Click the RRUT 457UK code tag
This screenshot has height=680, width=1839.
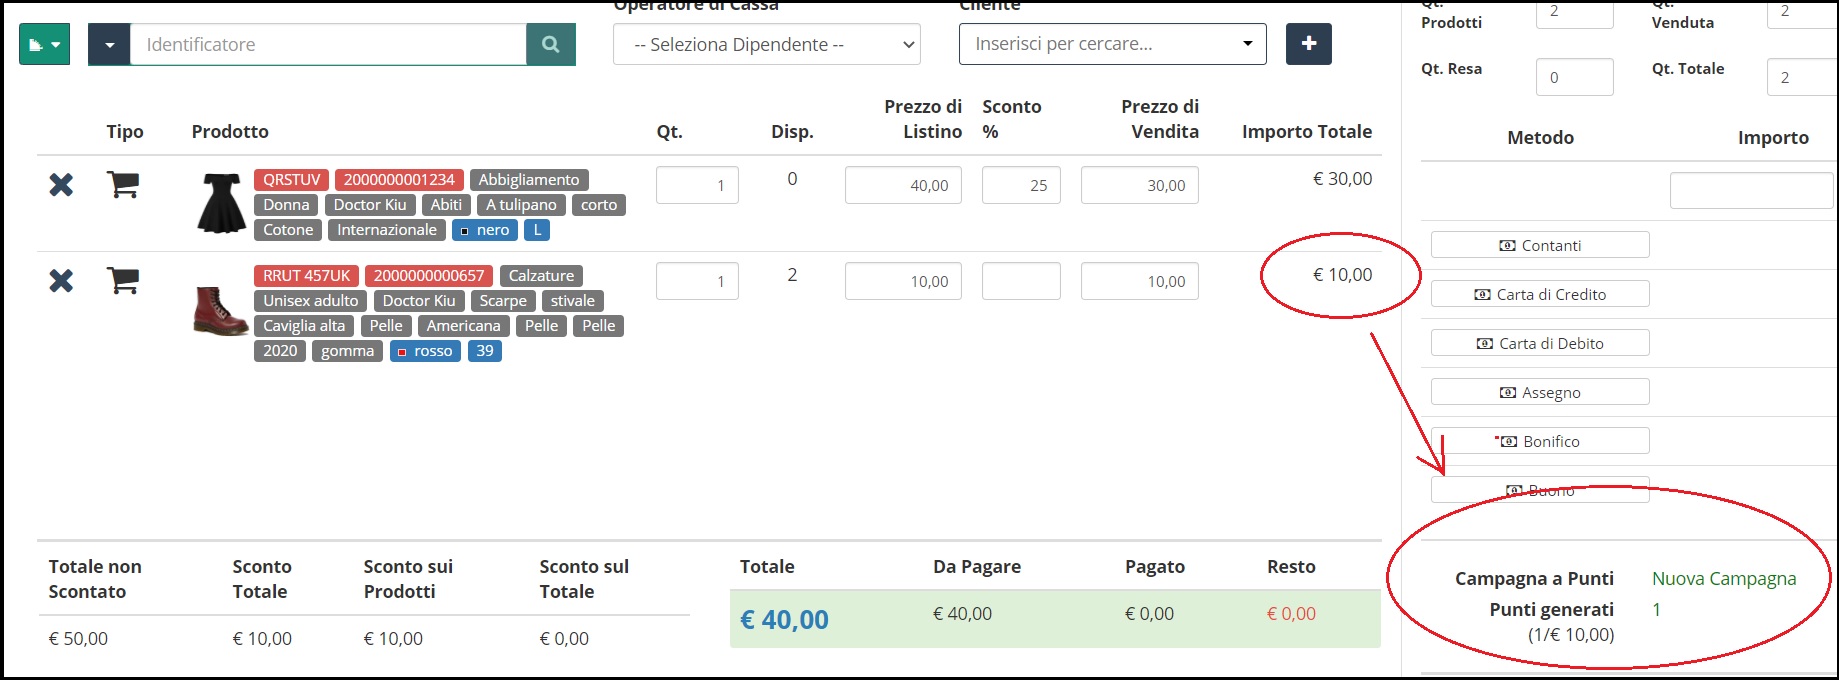(x=306, y=276)
